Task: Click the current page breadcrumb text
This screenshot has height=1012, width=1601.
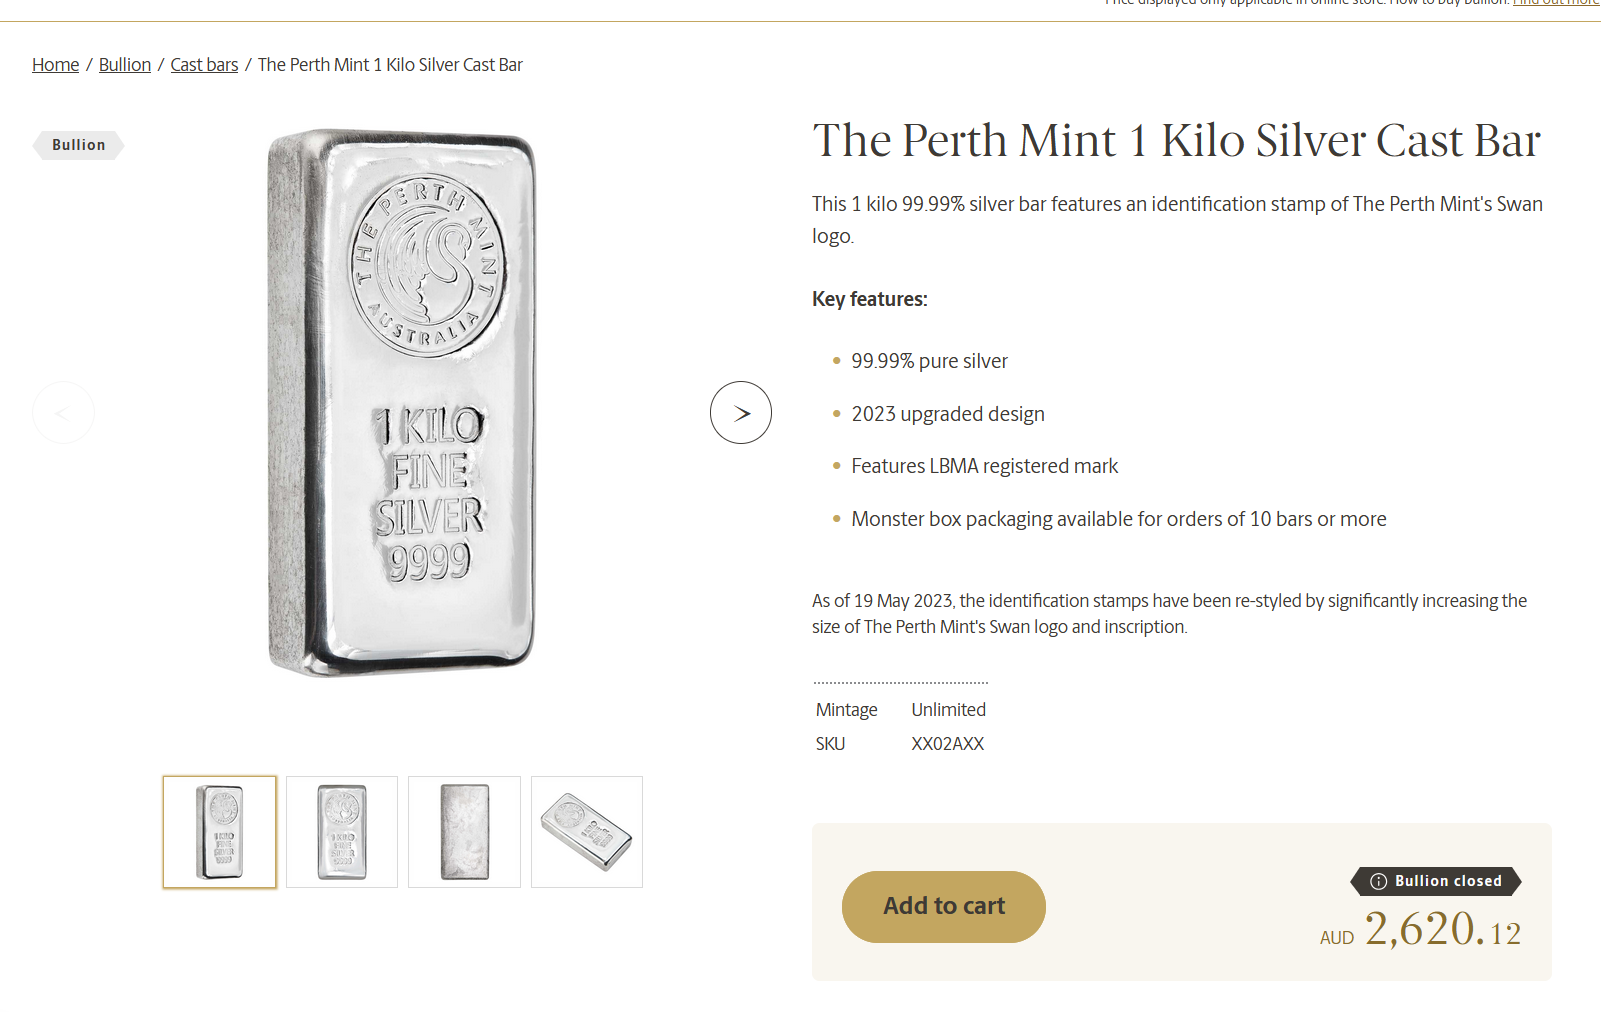Action: tap(390, 65)
